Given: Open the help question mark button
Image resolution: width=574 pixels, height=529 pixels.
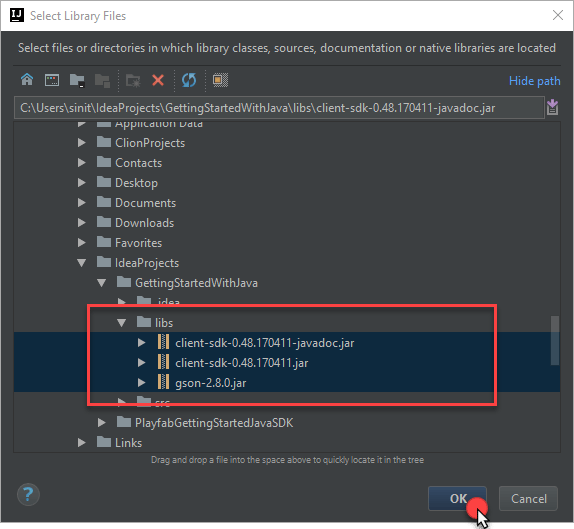Looking at the screenshot, I should 28,495.
